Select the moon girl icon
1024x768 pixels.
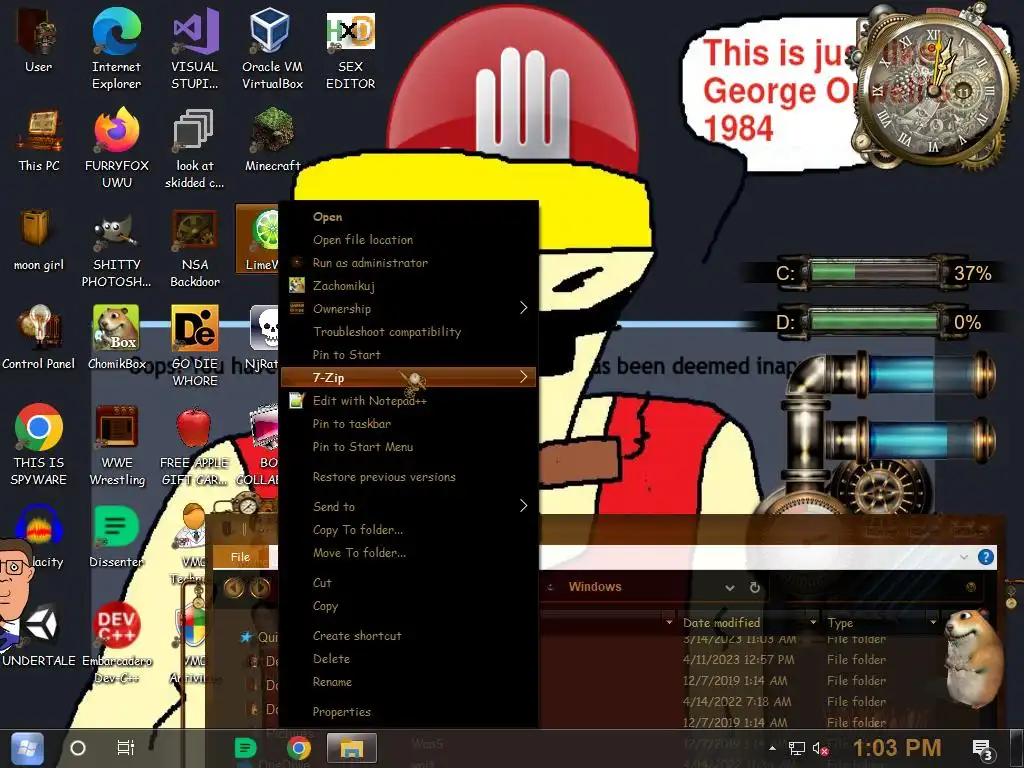point(39,239)
